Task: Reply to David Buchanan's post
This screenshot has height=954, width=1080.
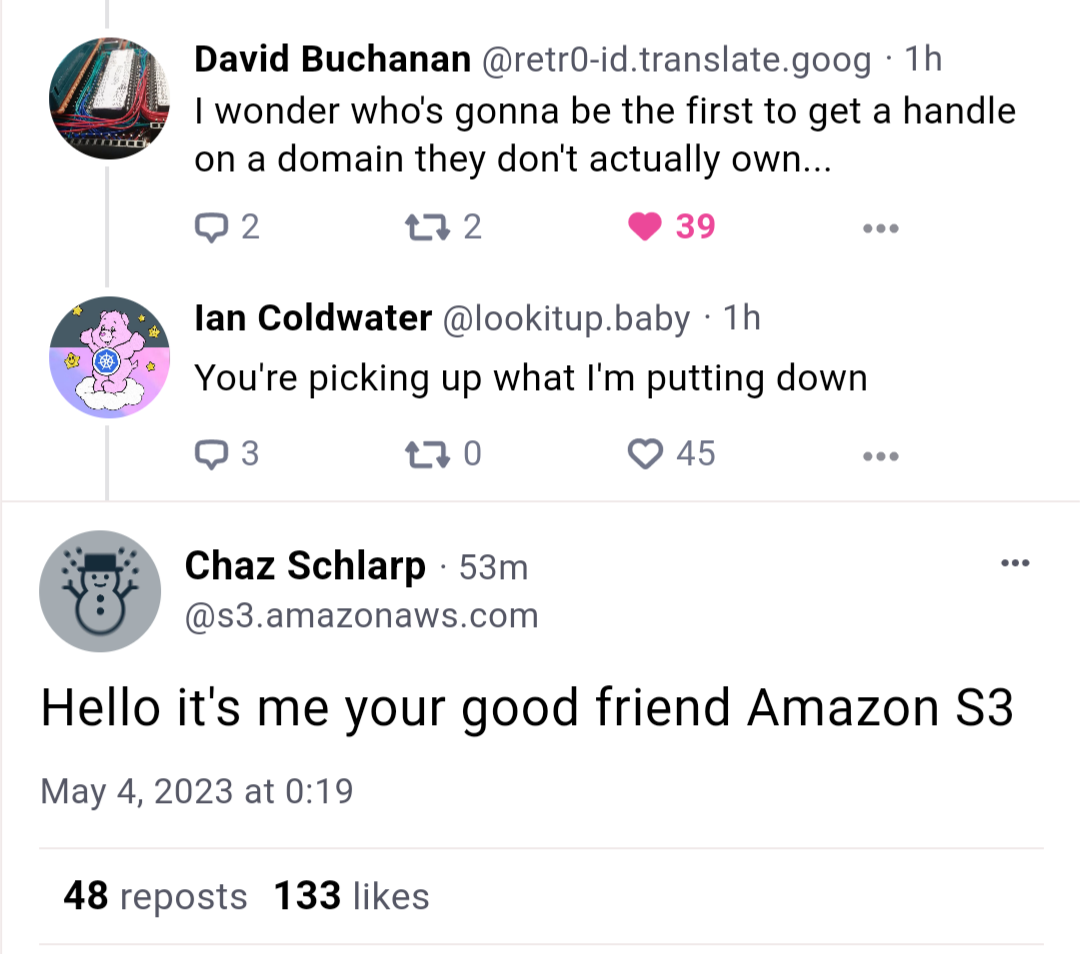Action: (211, 228)
